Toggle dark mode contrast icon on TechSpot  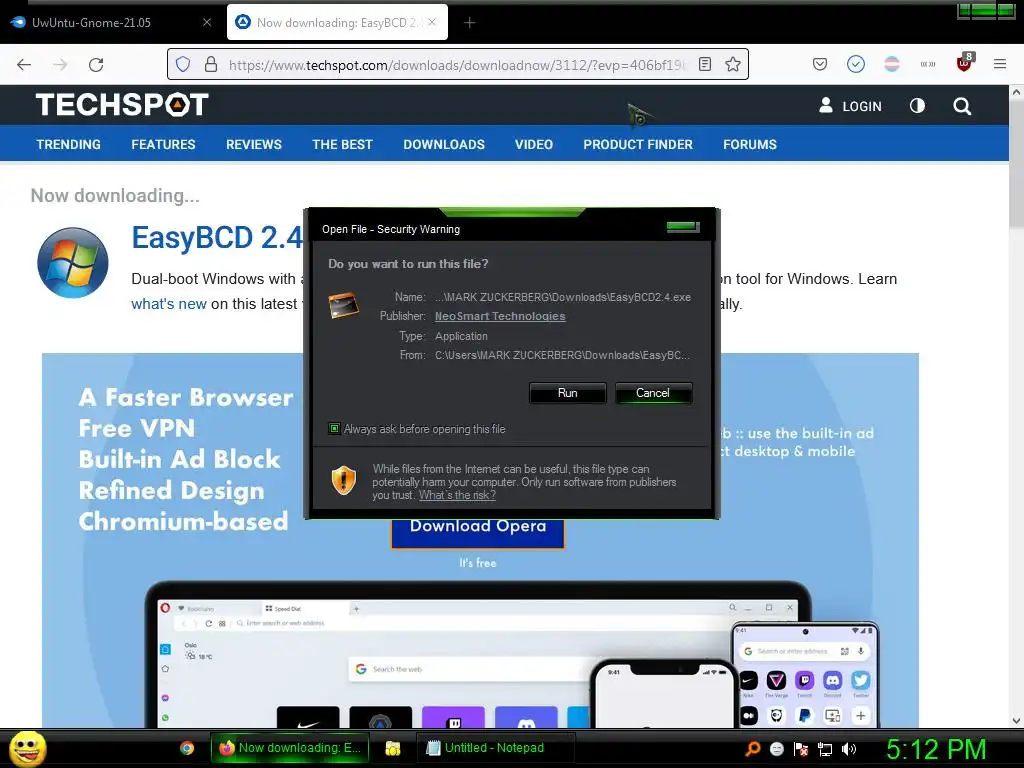click(917, 106)
